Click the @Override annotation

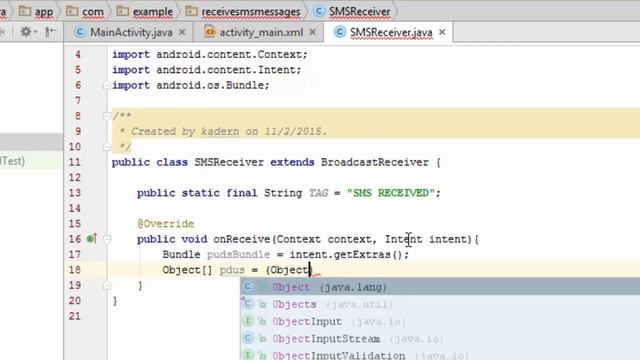pos(166,224)
